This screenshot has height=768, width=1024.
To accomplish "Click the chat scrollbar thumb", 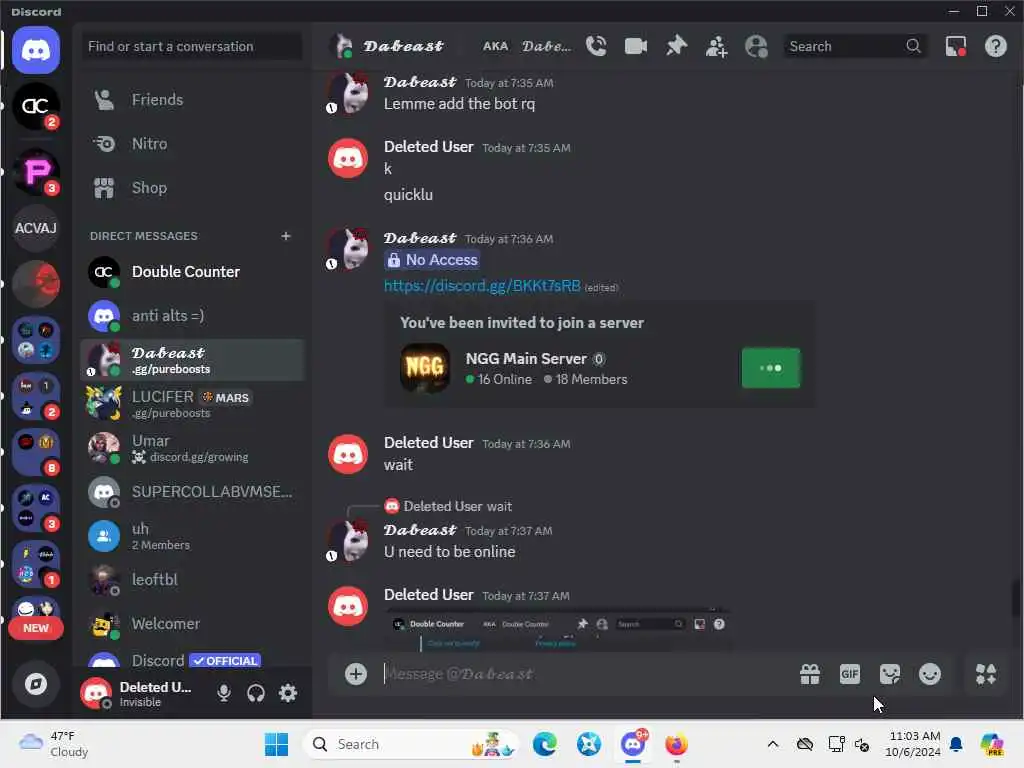I will click(x=1017, y=598).
